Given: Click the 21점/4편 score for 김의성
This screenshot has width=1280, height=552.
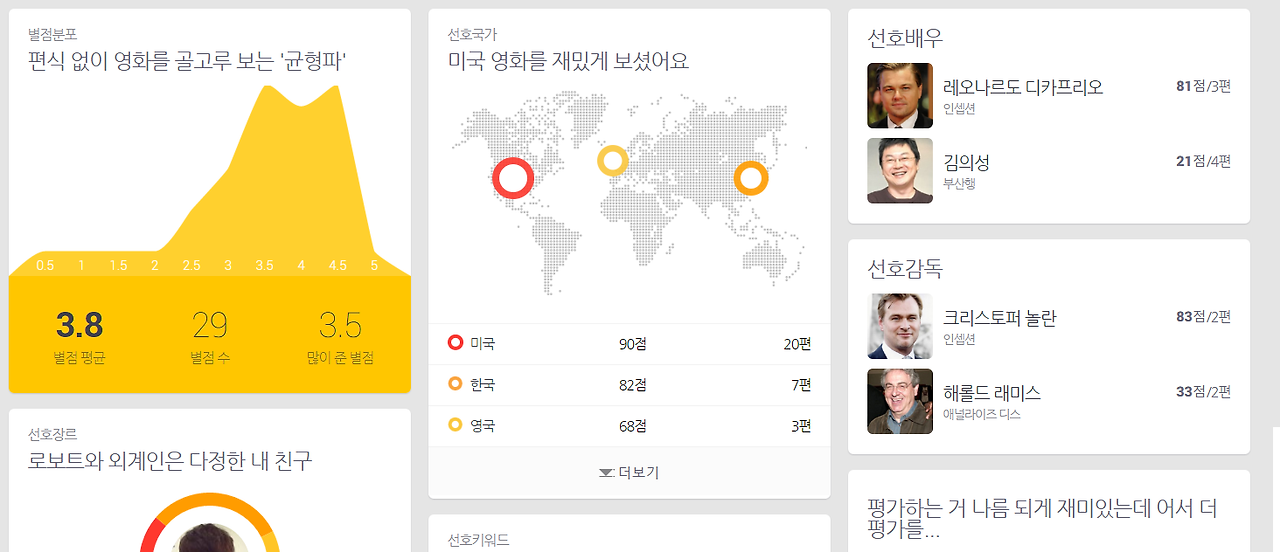Looking at the screenshot, I should (x=1203, y=161).
